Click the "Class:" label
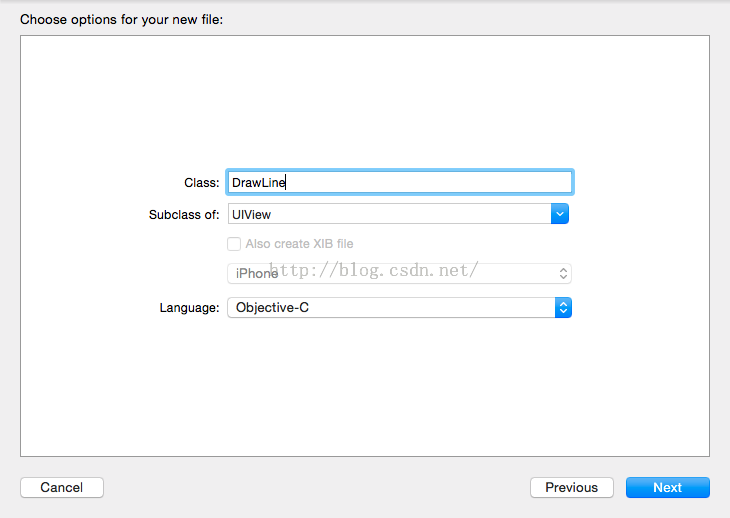The width and height of the screenshot is (730, 518). pos(202,183)
